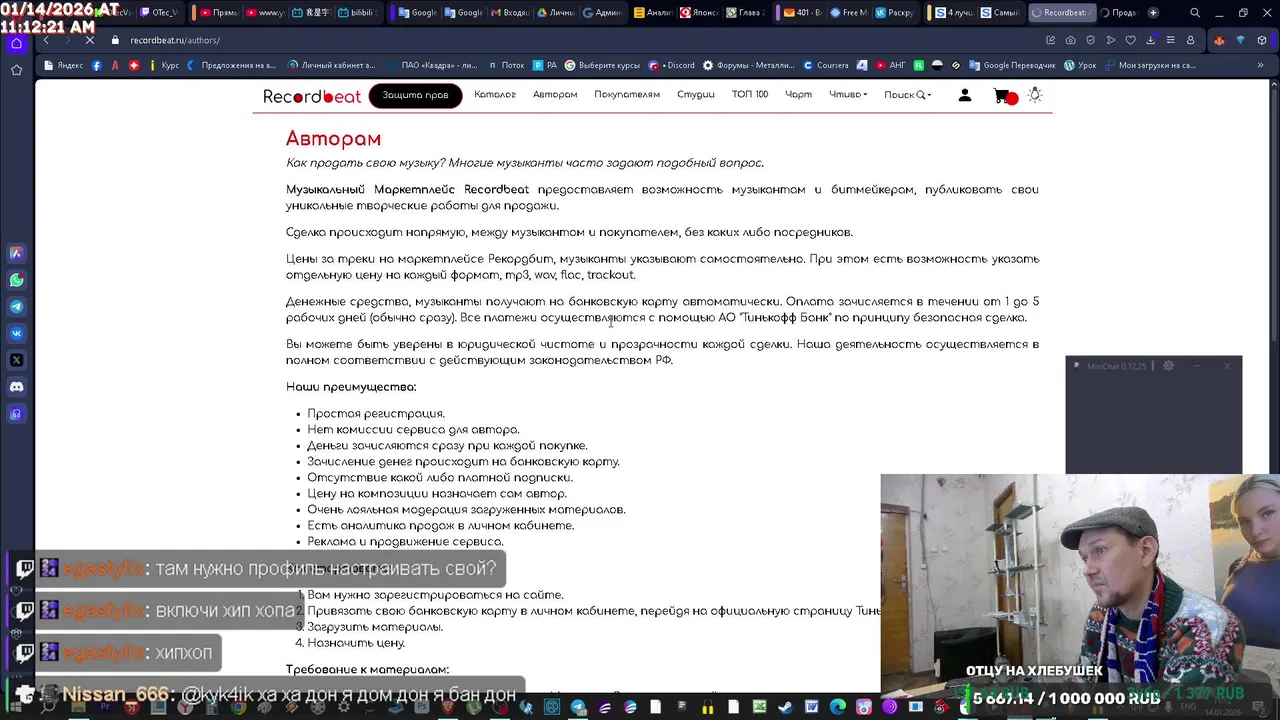Click the Recordbeat logo
1280x720 pixels.
[x=312, y=96]
